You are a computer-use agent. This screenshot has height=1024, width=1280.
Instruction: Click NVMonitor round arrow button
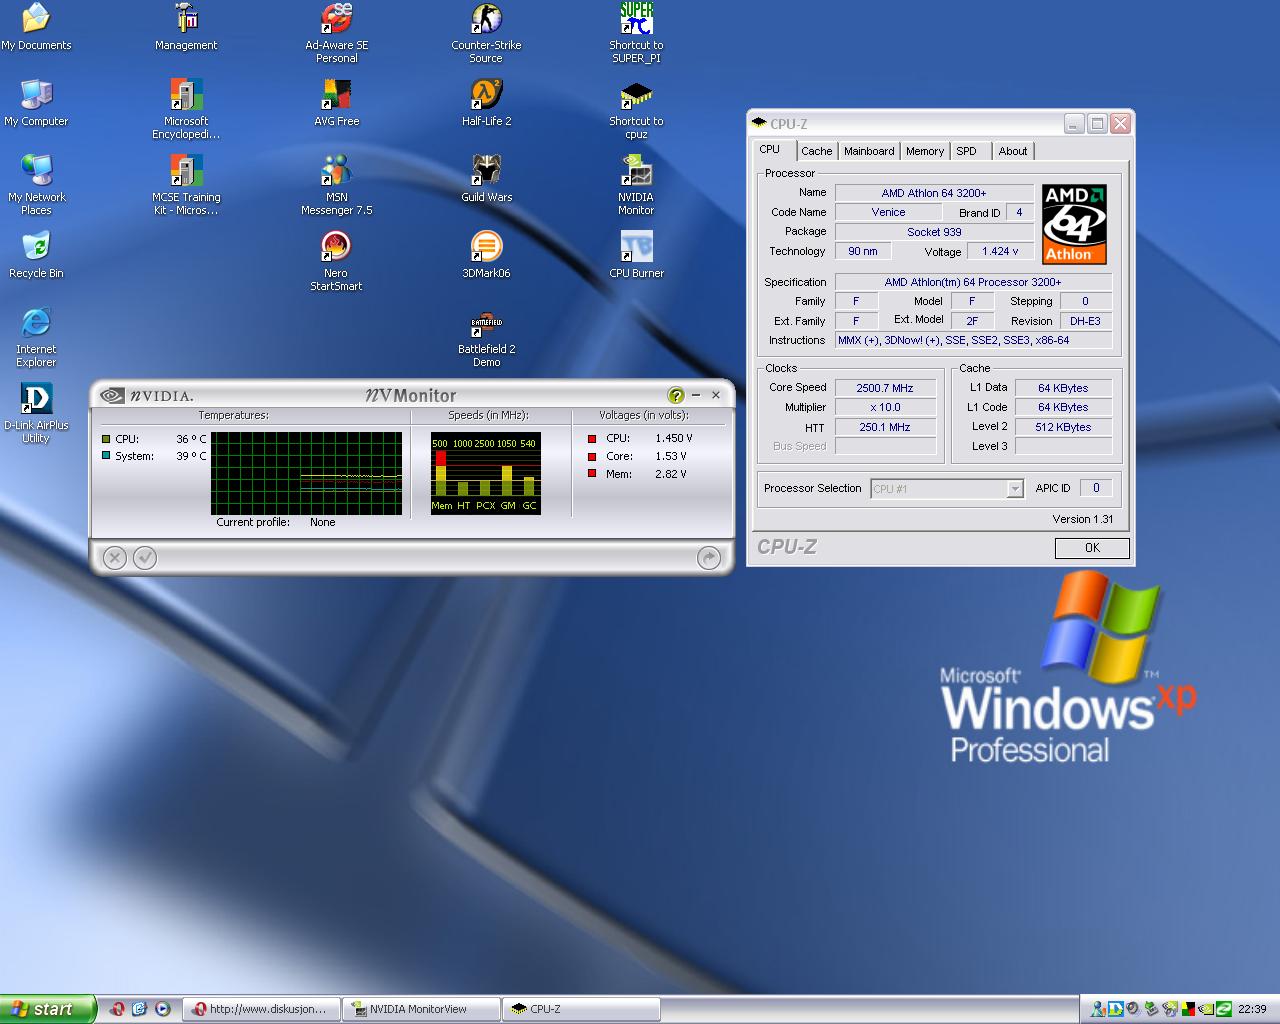709,558
